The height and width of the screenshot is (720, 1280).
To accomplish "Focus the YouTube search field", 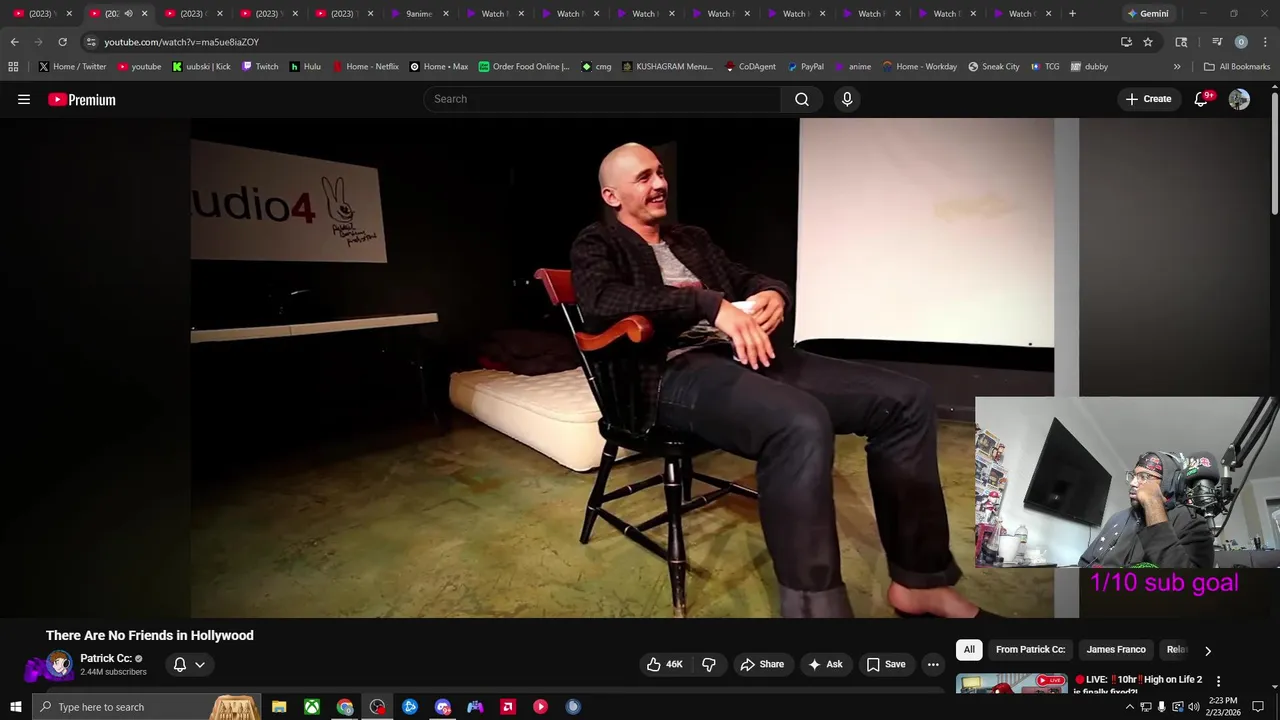I will (602, 99).
